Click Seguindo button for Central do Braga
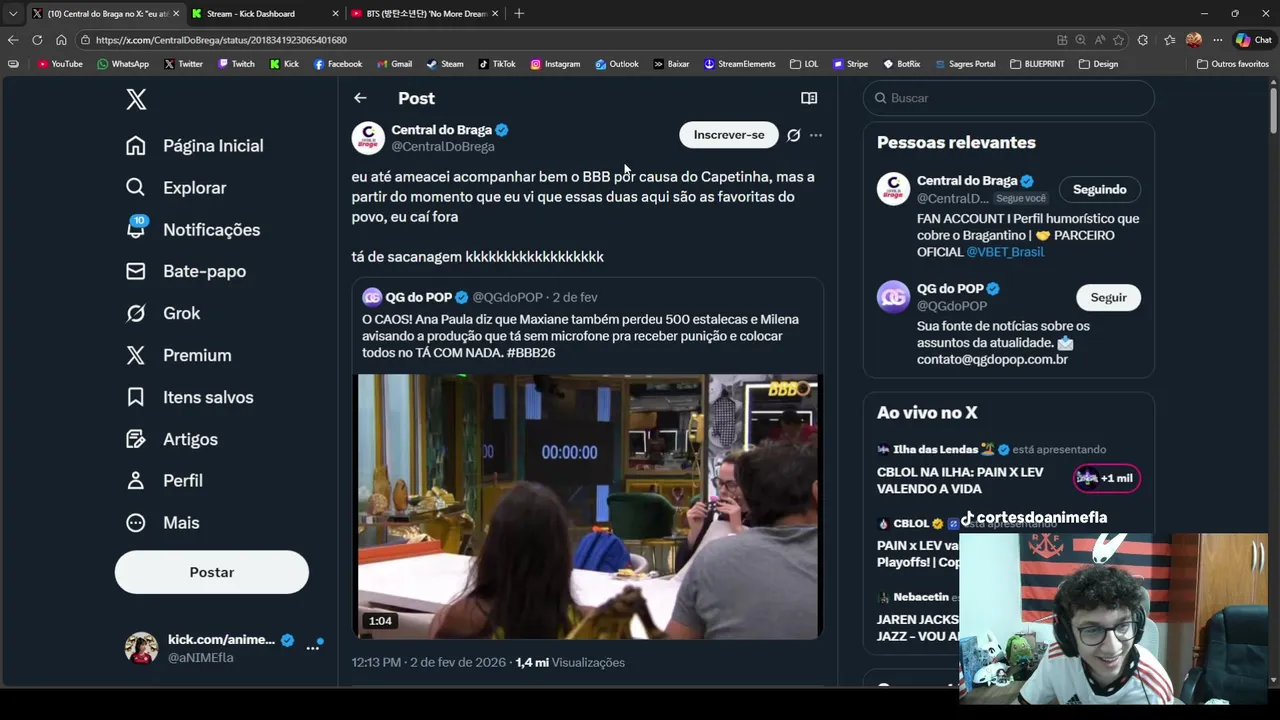The image size is (1280, 720). [1099, 189]
